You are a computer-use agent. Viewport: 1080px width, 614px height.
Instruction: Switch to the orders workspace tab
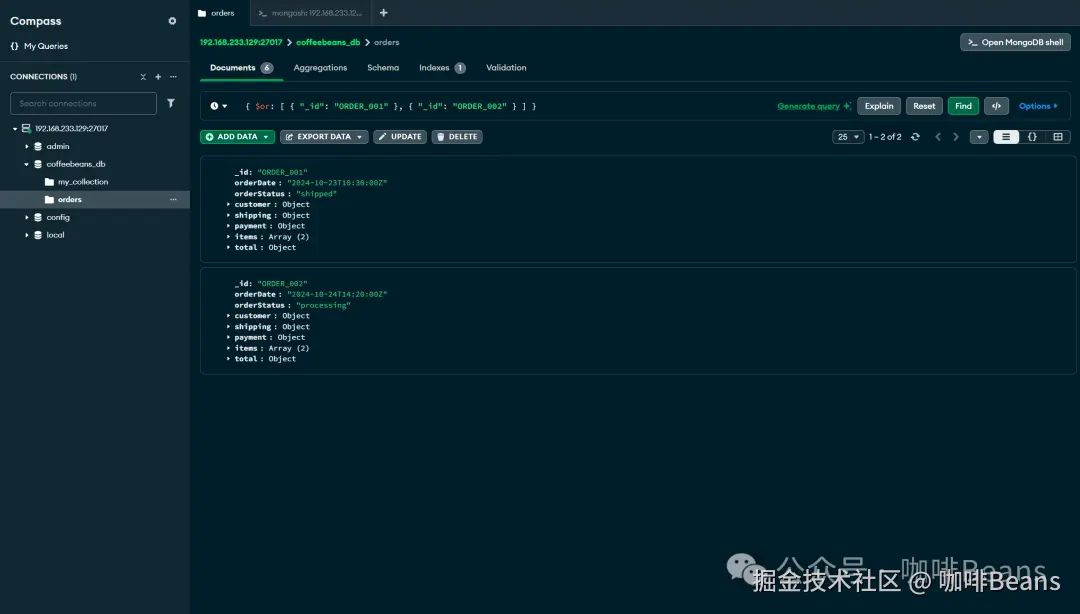(x=219, y=13)
